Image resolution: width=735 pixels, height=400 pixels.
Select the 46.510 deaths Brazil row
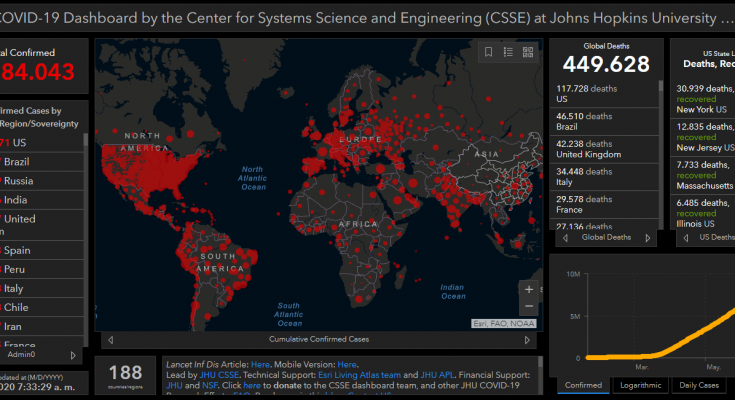coord(604,121)
